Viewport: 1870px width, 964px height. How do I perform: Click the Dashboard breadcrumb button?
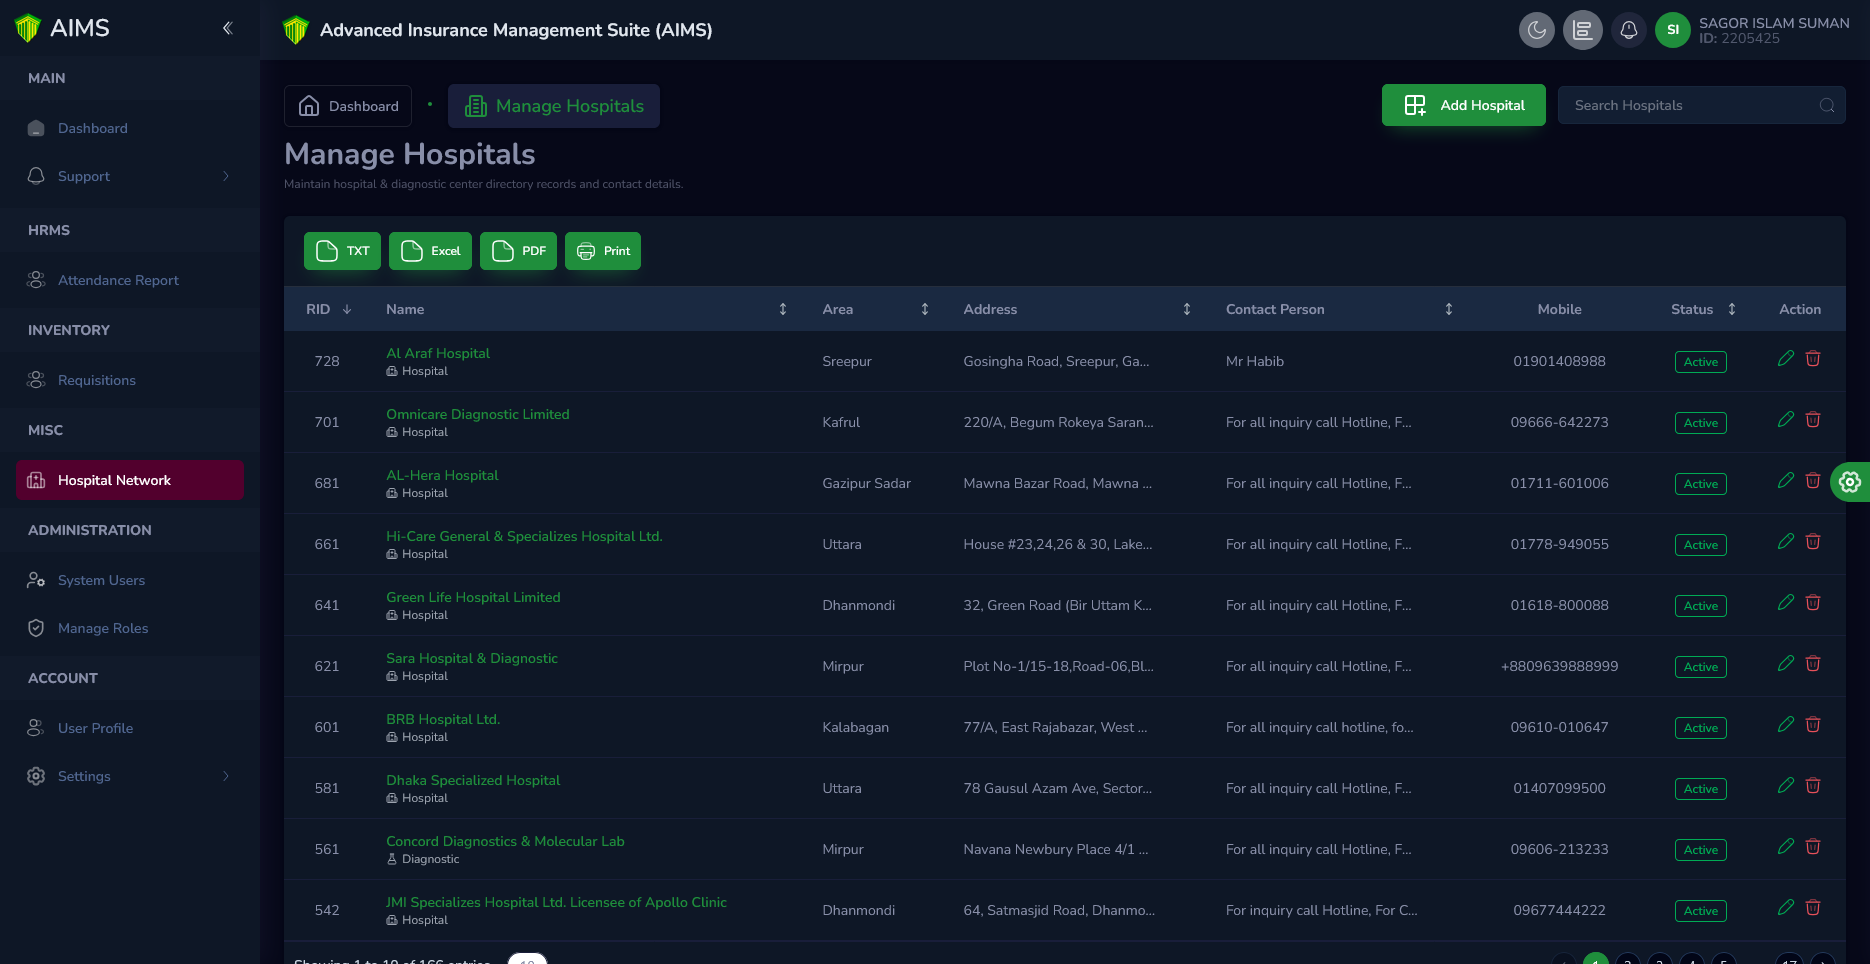348,106
